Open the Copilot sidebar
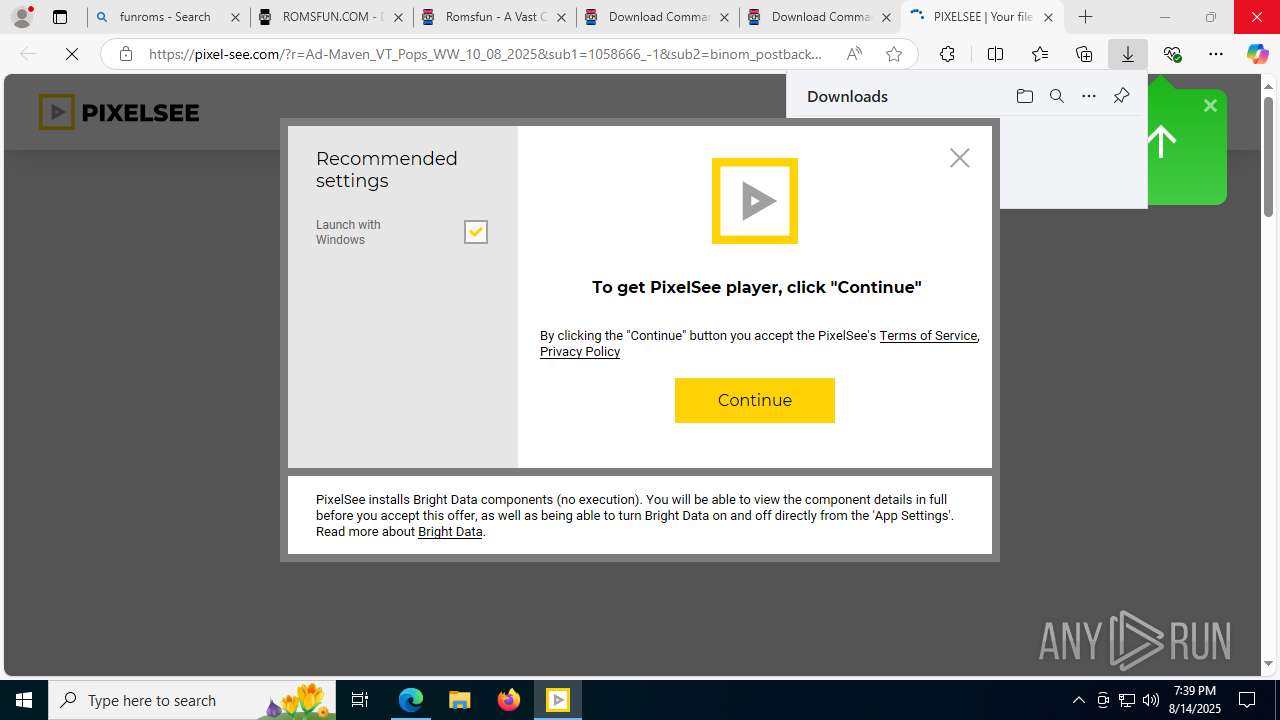The height and width of the screenshot is (720, 1280). (x=1258, y=54)
